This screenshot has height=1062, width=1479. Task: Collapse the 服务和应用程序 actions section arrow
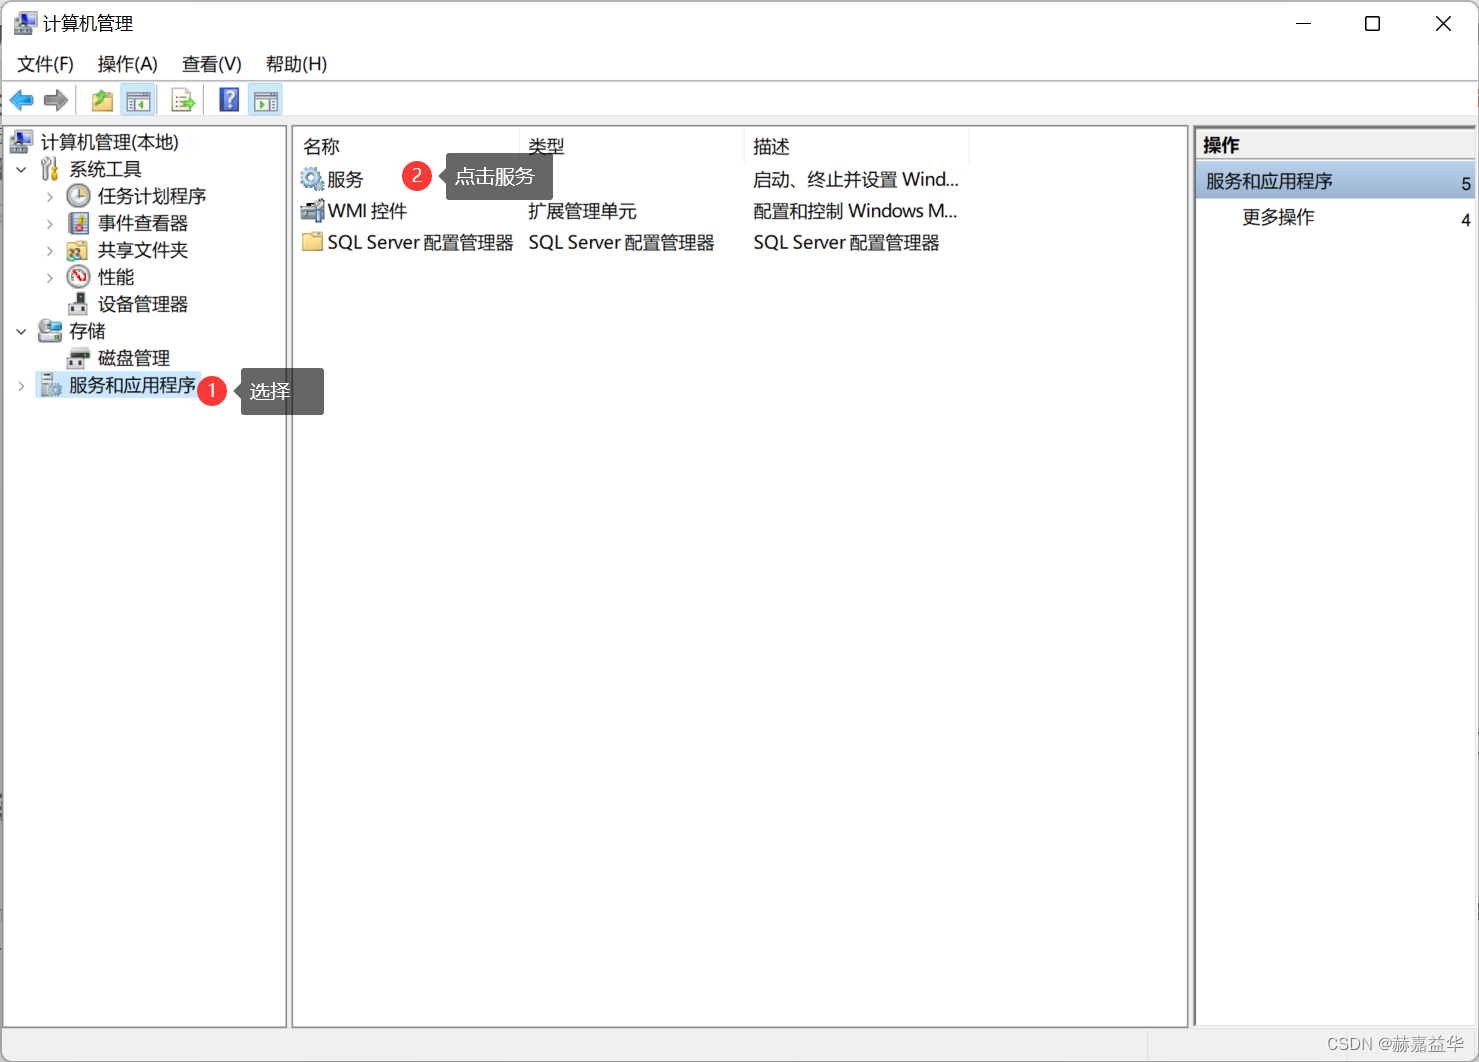pos(1466,183)
